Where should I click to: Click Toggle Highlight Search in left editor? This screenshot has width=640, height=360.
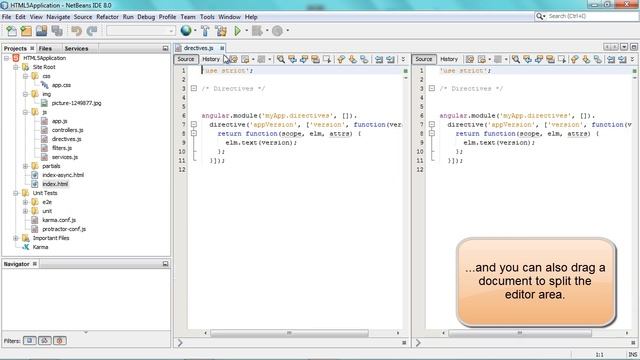[315, 60]
